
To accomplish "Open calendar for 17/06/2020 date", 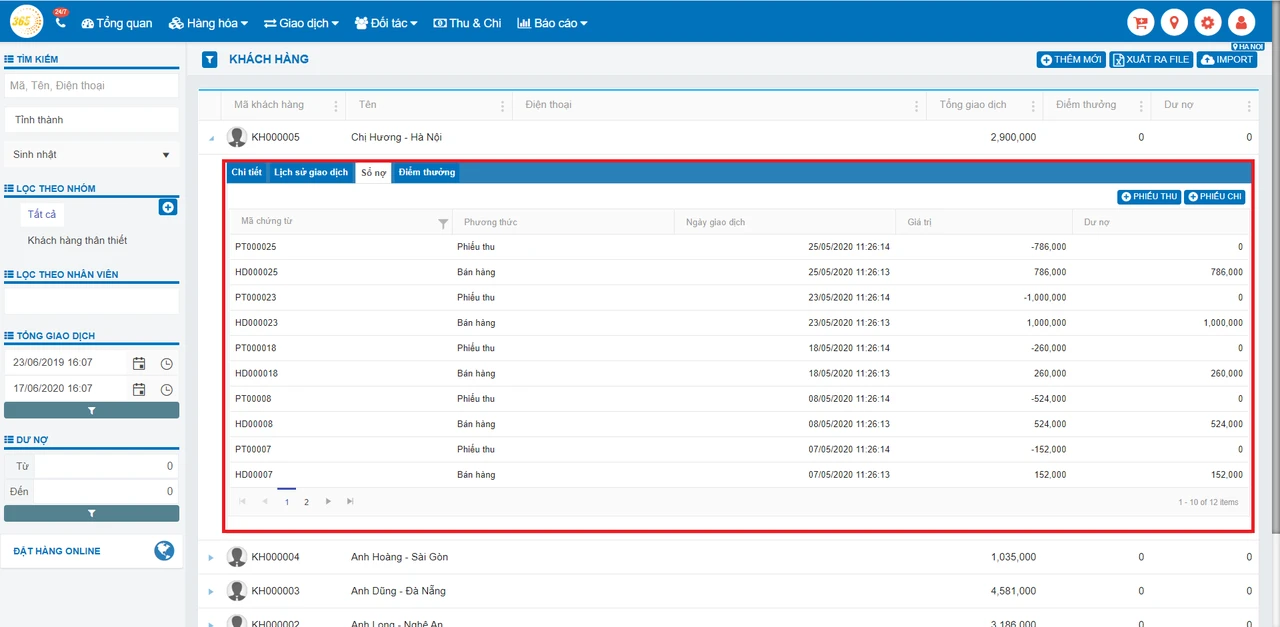I will coord(139,389).
